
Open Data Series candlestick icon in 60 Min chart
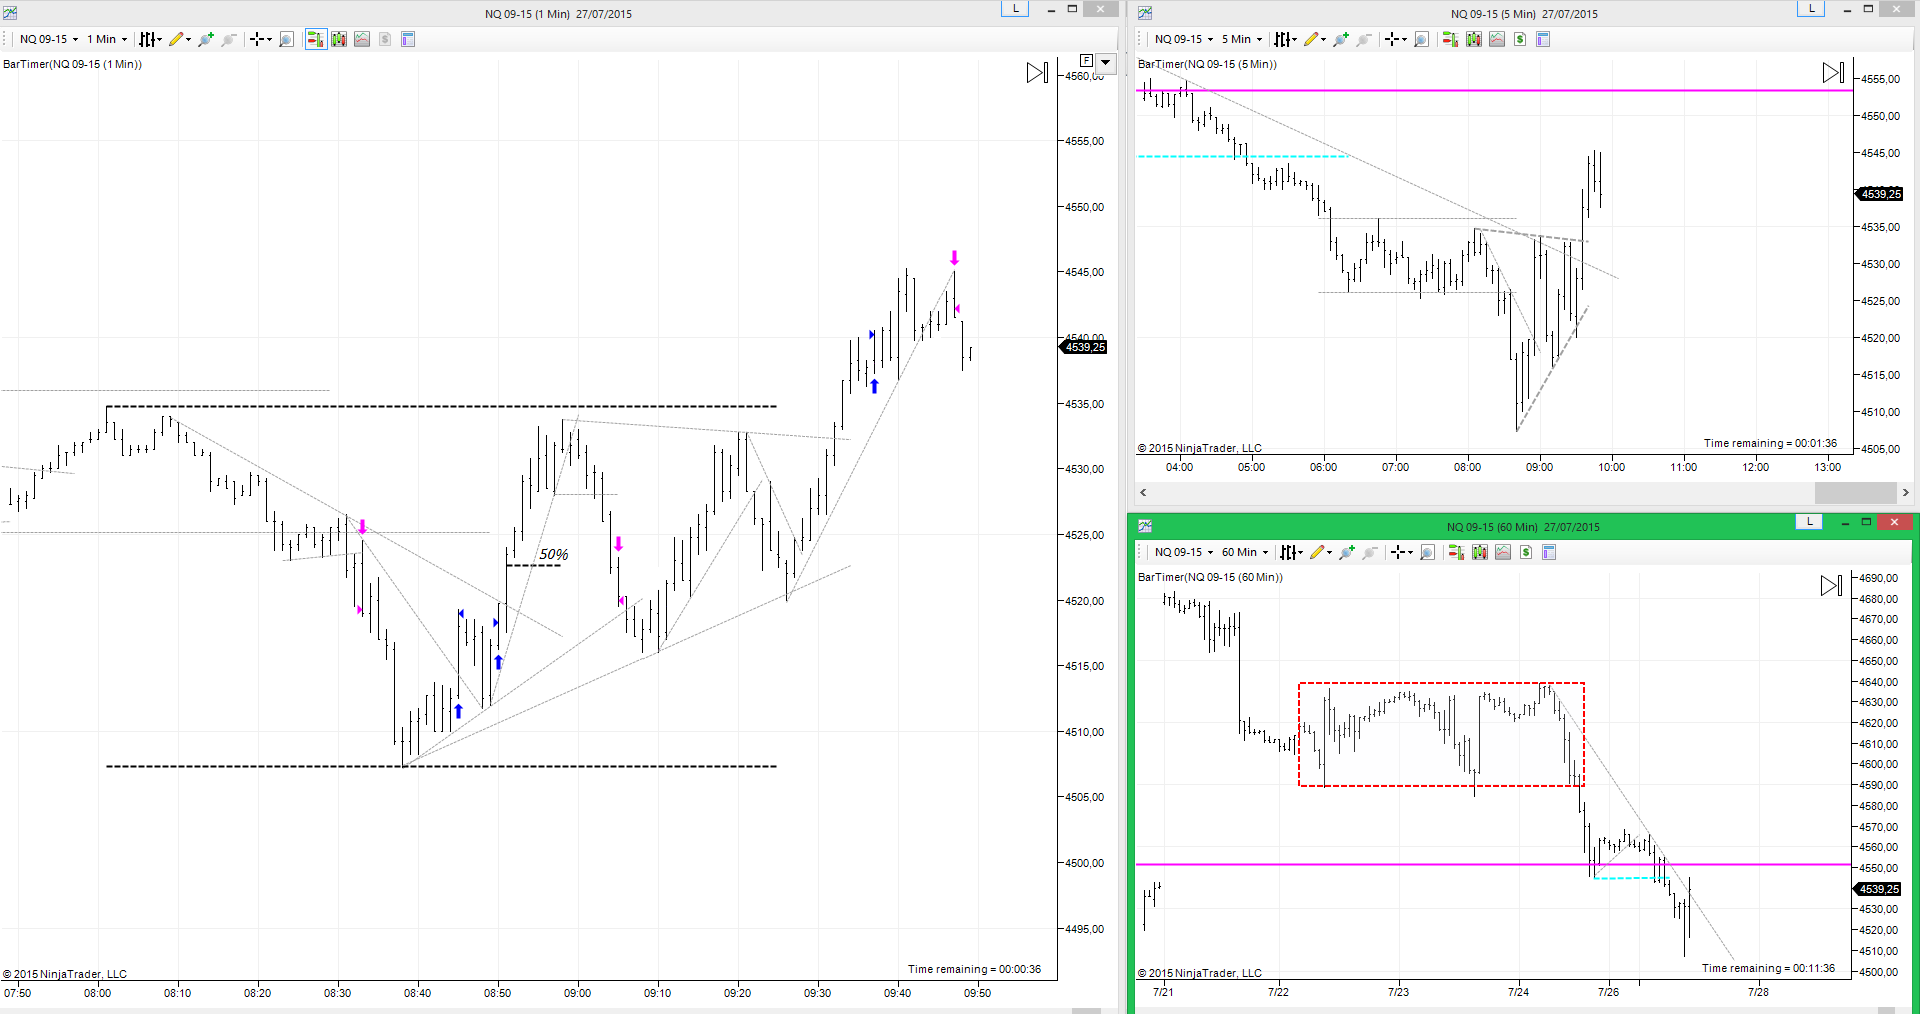[x=1480, y=552]
